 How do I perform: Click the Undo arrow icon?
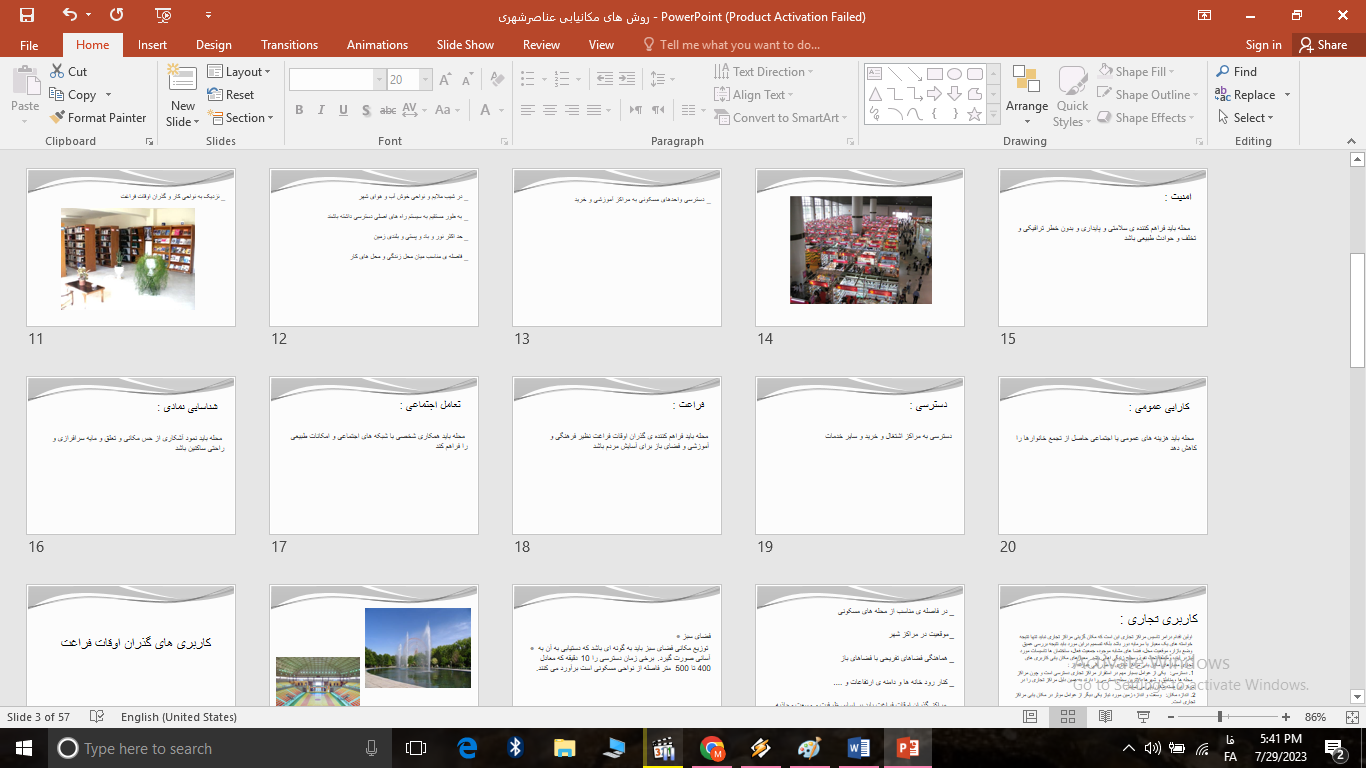pos(69,15)
